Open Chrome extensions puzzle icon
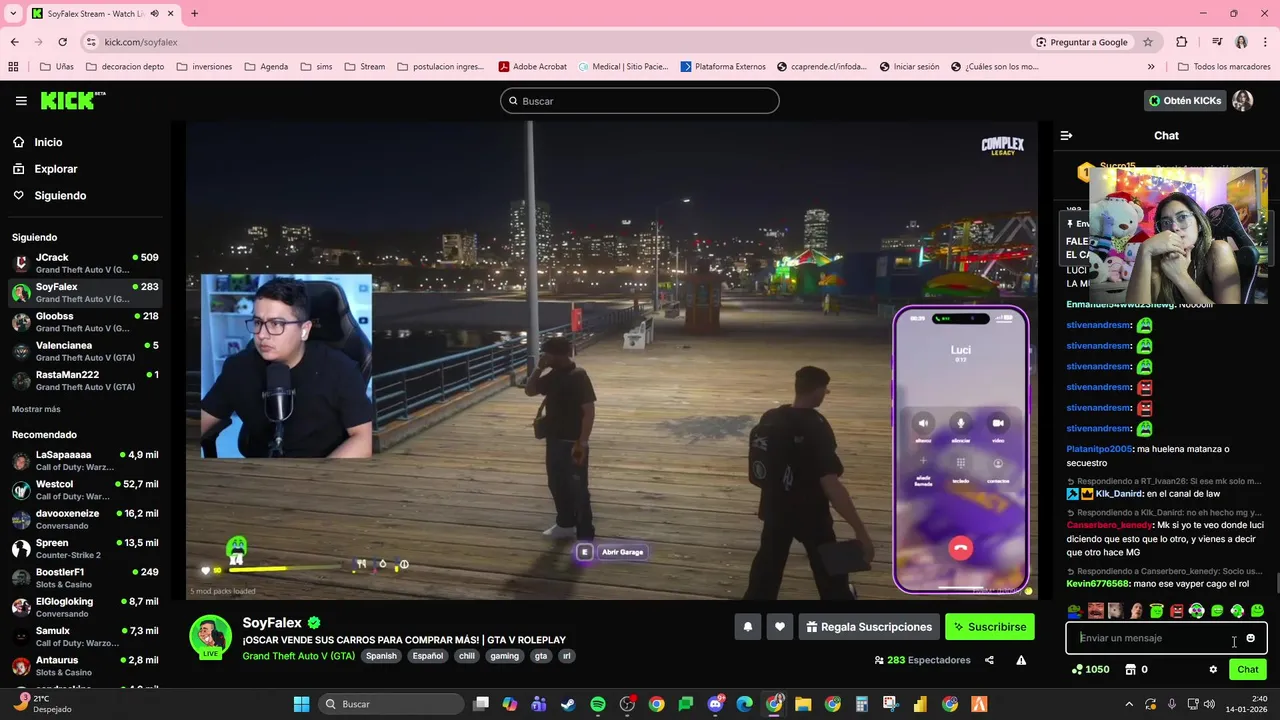 tap(1182, 42)
